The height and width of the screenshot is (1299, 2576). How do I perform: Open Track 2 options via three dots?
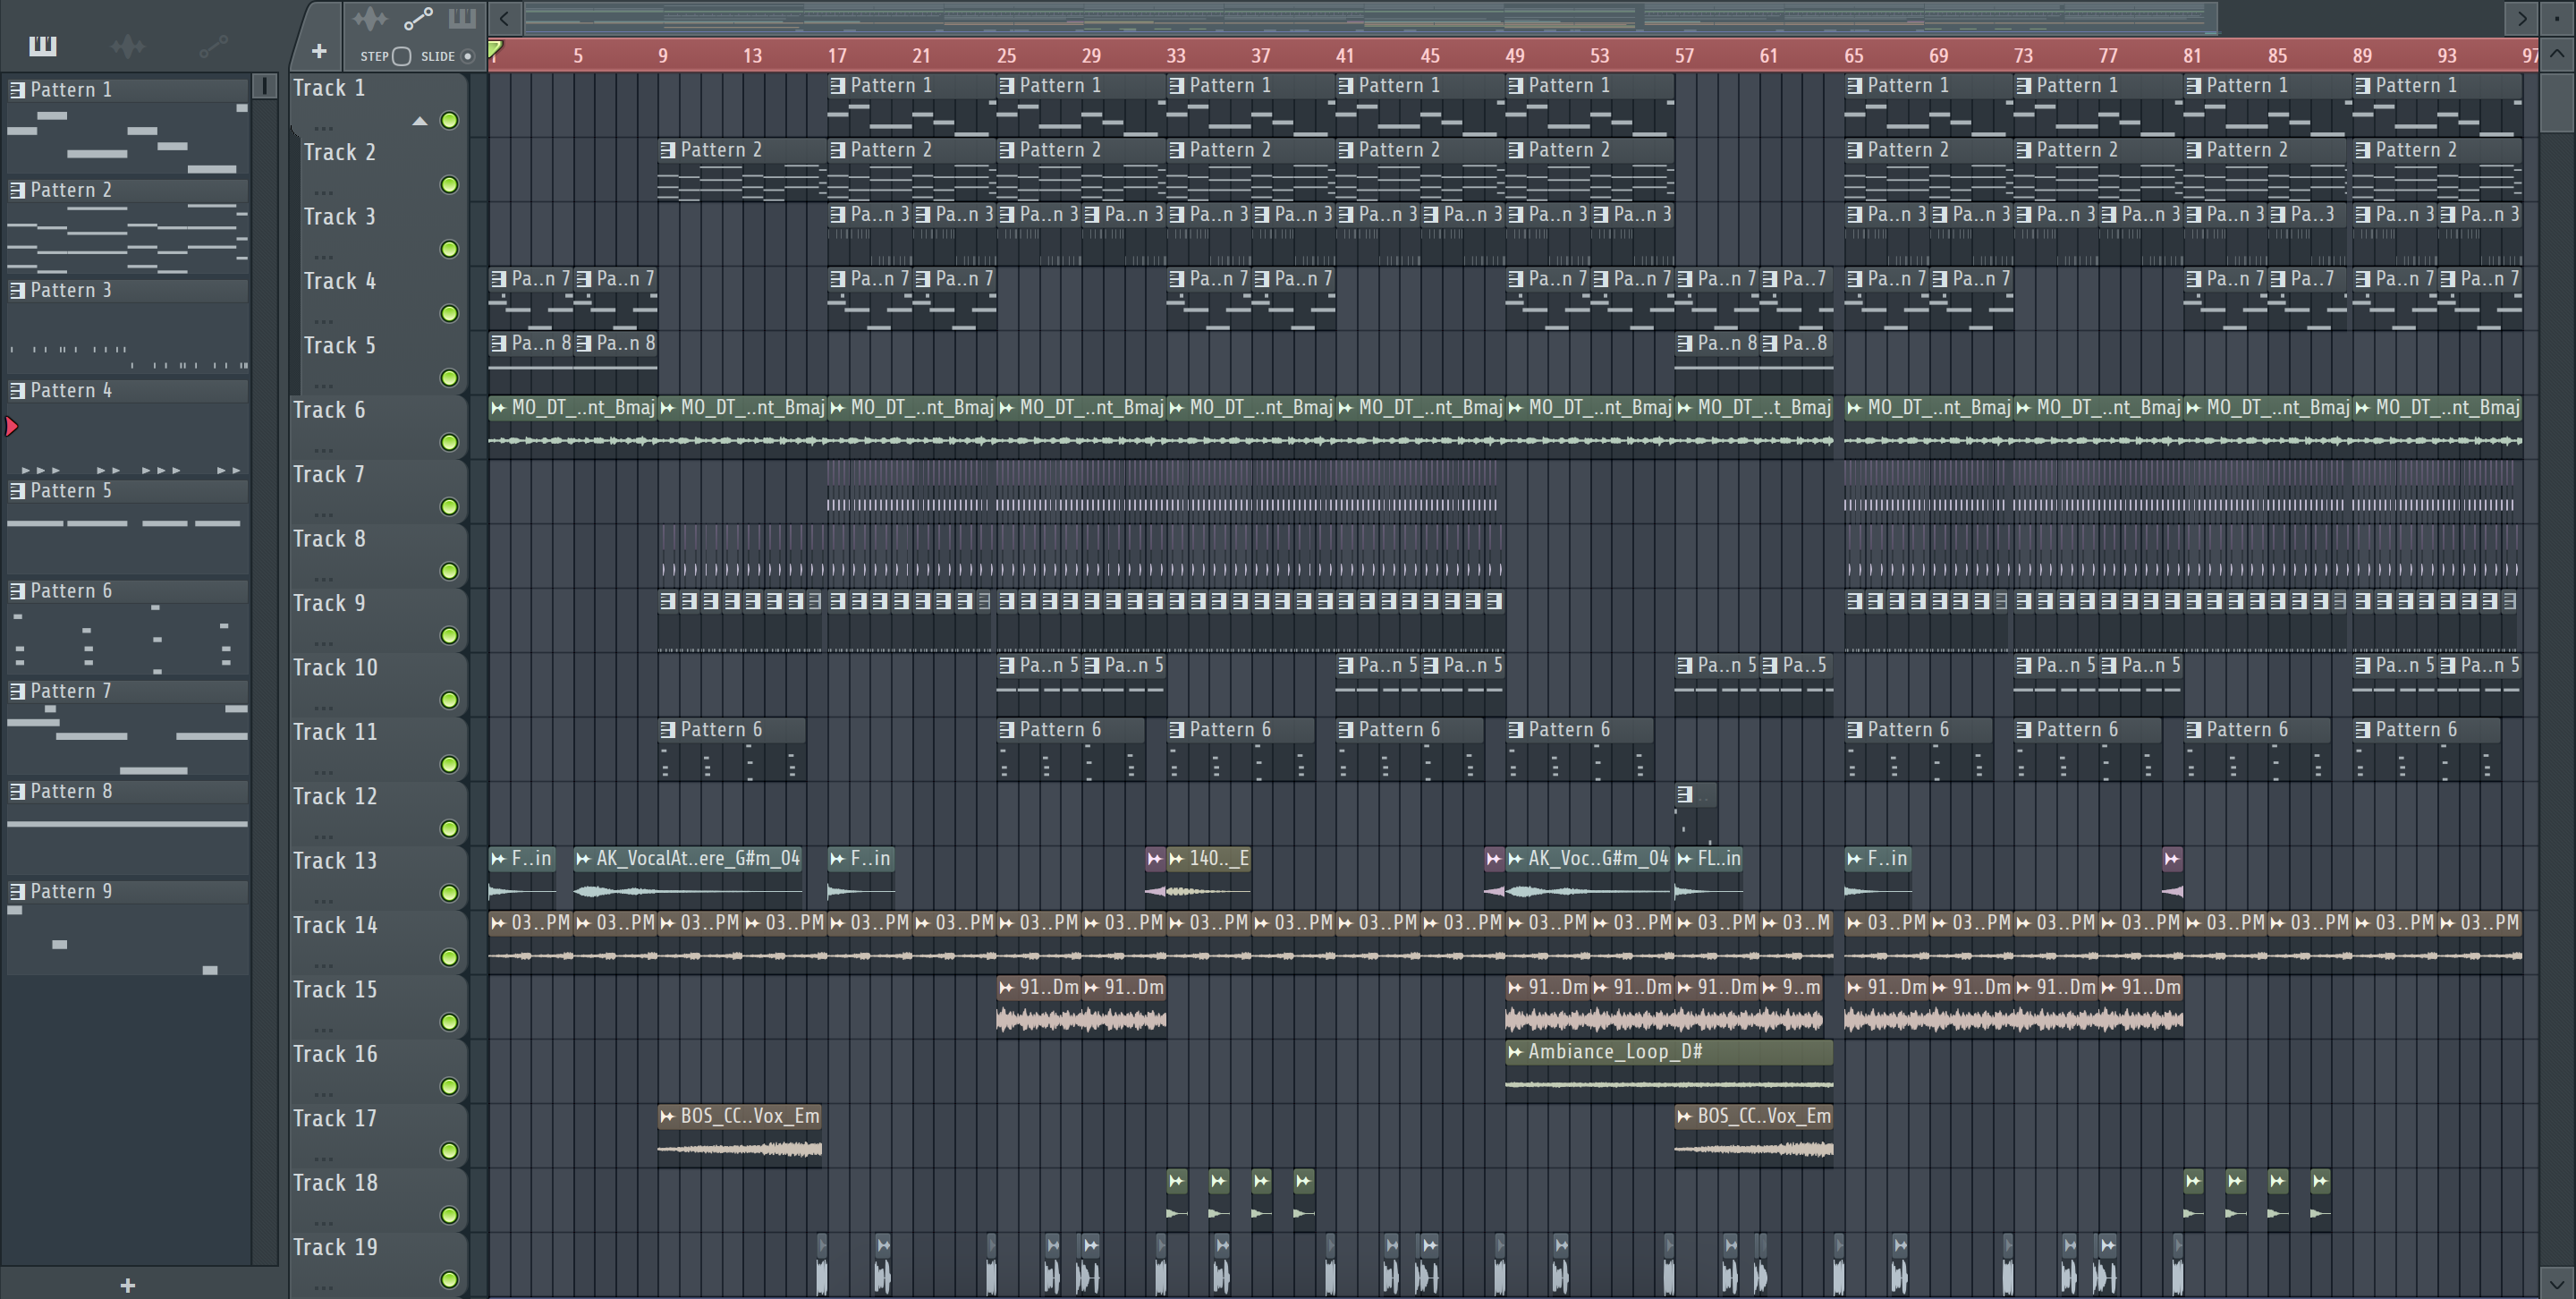(x=323, y=192)
